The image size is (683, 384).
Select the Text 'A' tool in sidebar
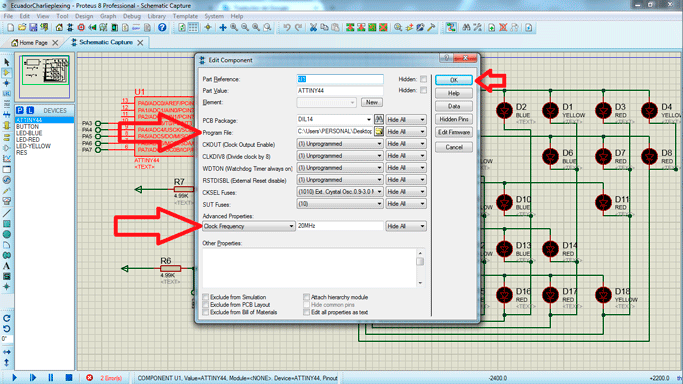(x=7, y=266)
